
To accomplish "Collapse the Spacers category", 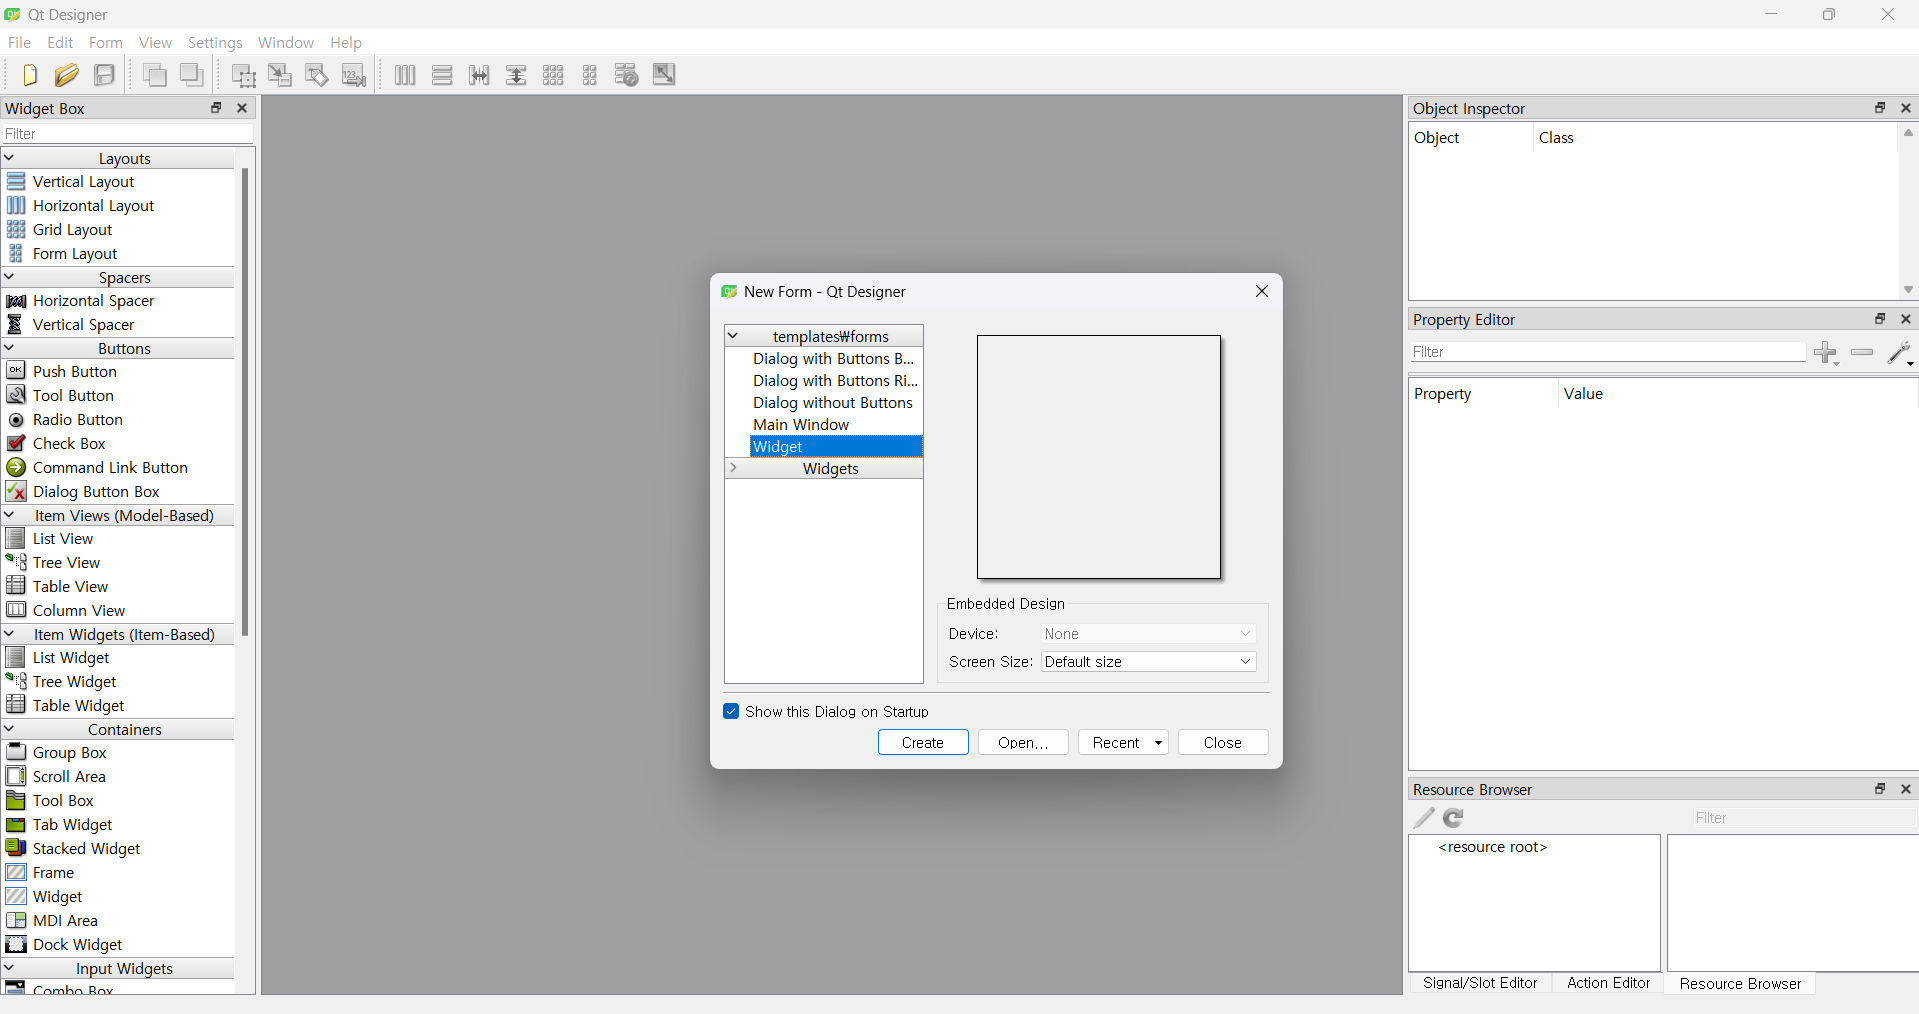I will pyautogui.click(x=10, y=277).
